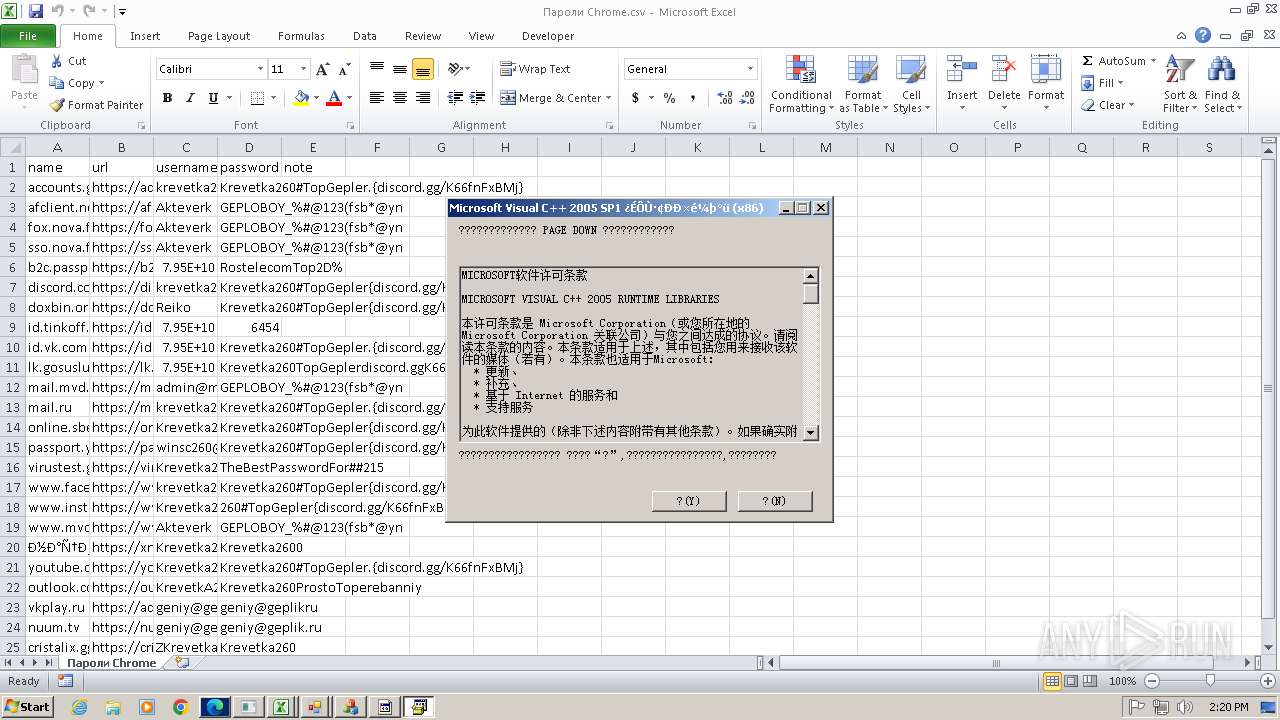Click the Middle Align icon
The image size is (1280, 720).
coord(400,69)
